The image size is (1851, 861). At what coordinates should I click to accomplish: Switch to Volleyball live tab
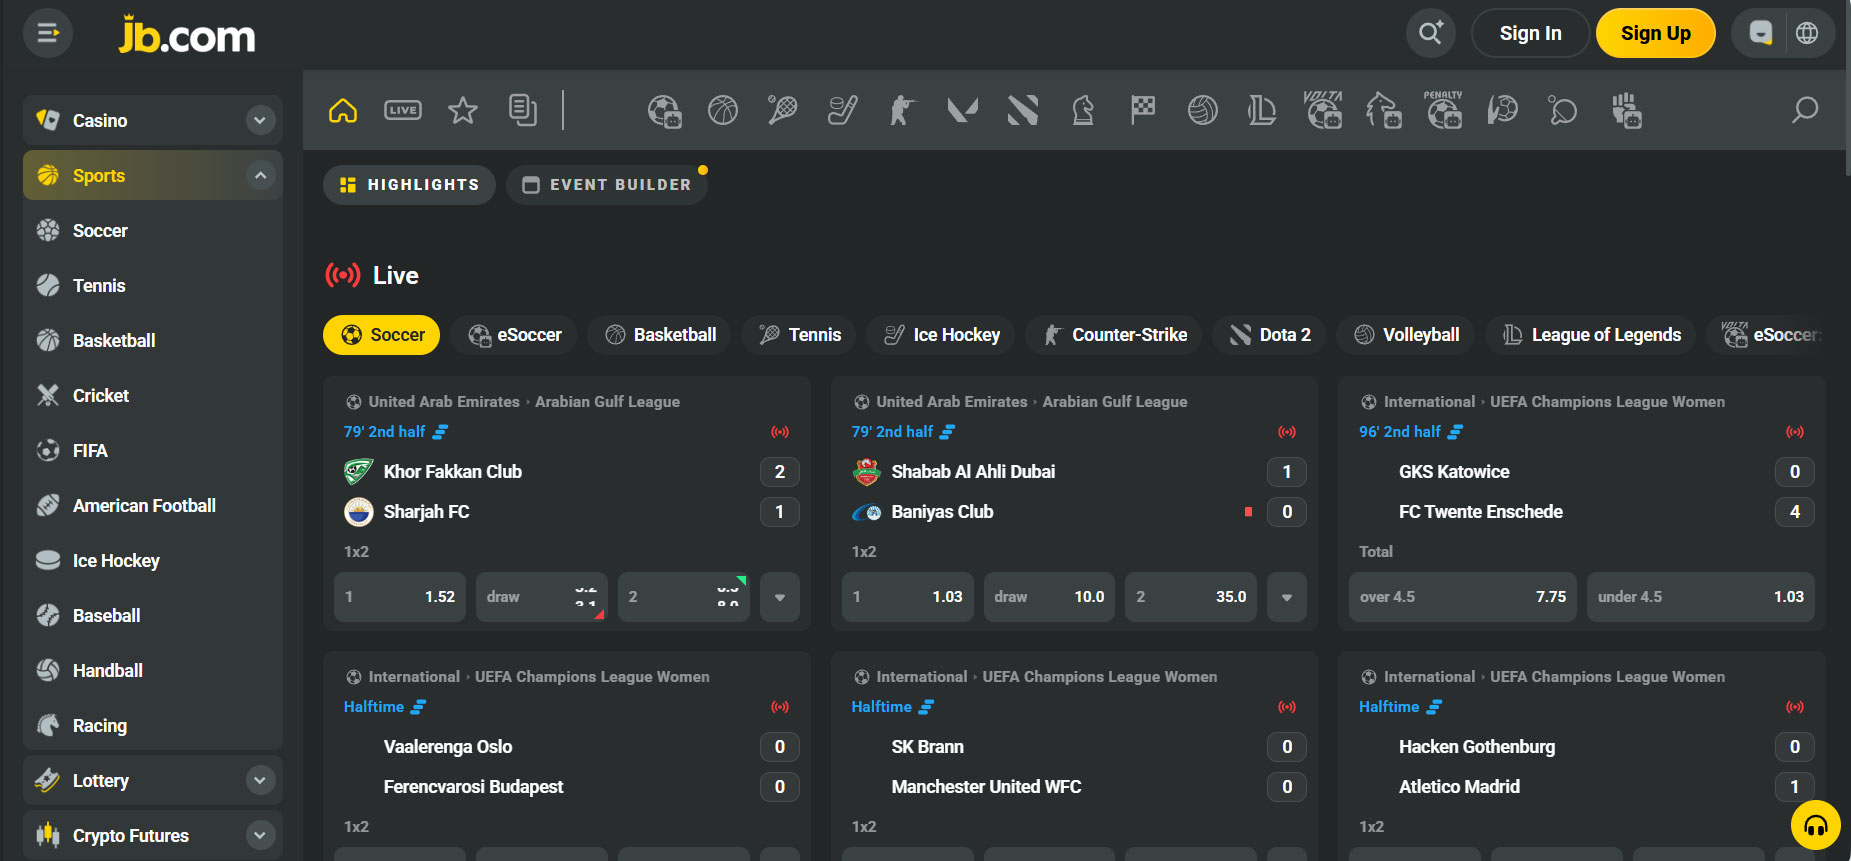[1406, 335]
